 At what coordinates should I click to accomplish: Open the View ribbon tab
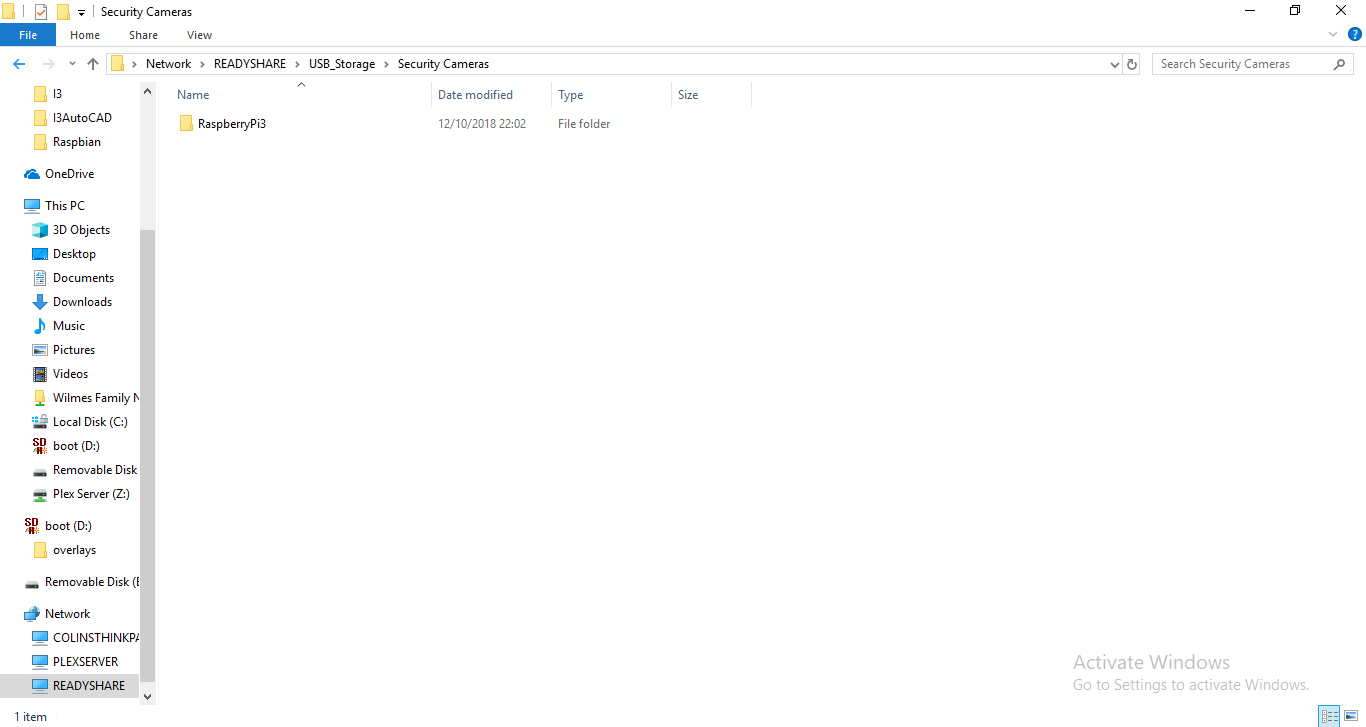tap(198, 34)
